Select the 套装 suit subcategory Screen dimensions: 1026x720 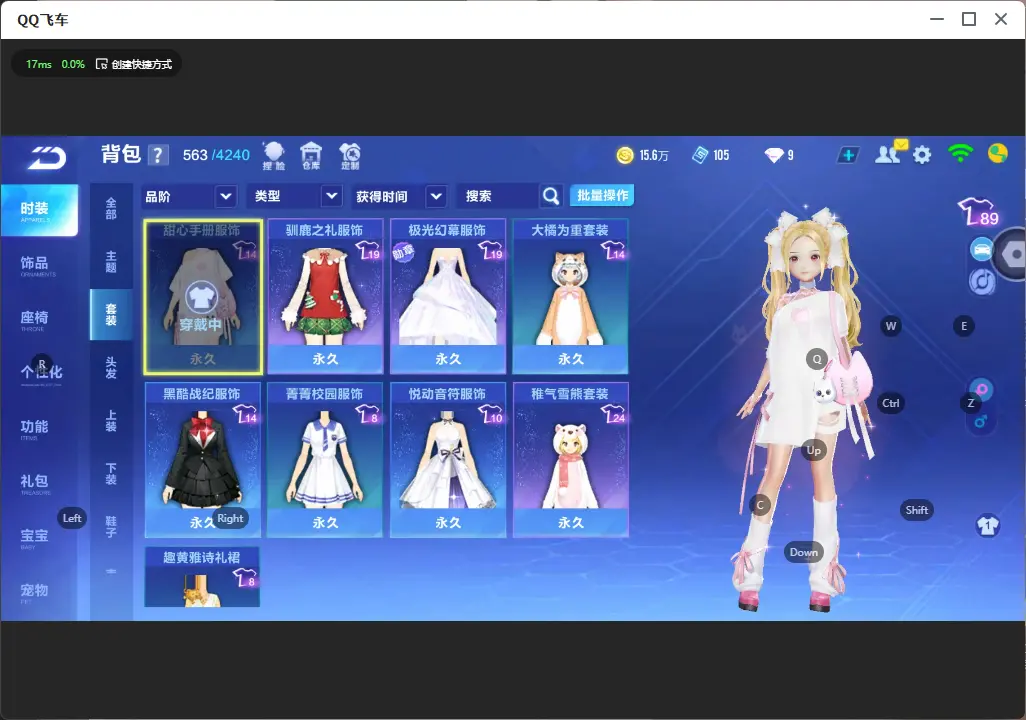[111, 315]
